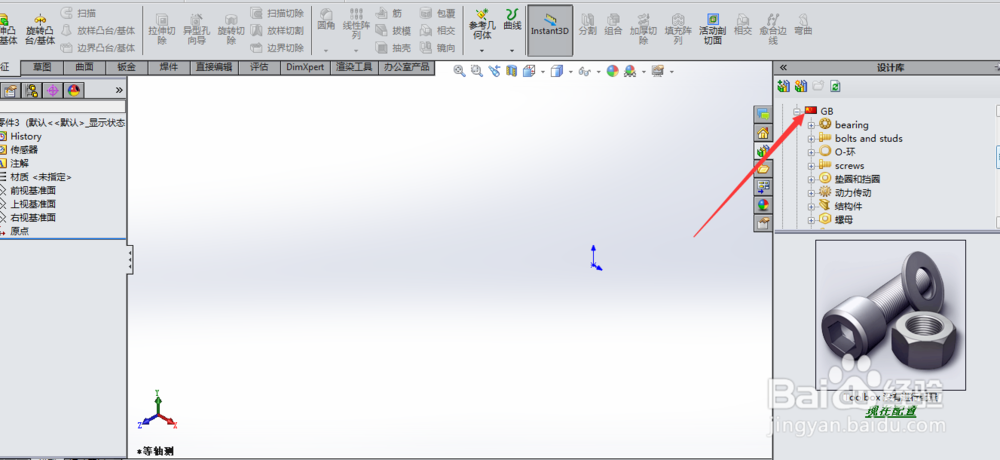Click the 组合 combine tool
The image size is (1000, 460).
(614, 24)
